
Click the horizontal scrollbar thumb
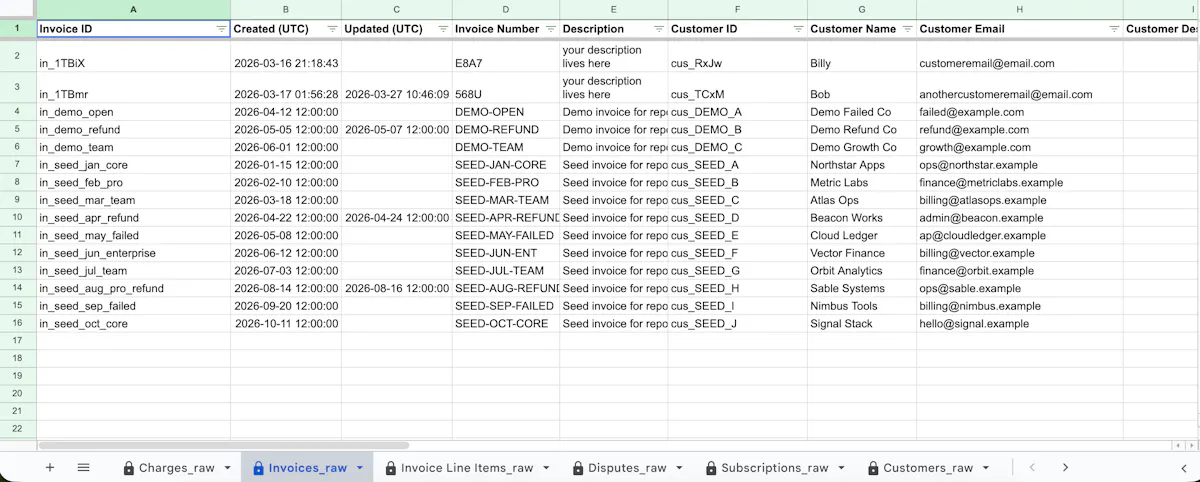(x=223, y=445)
